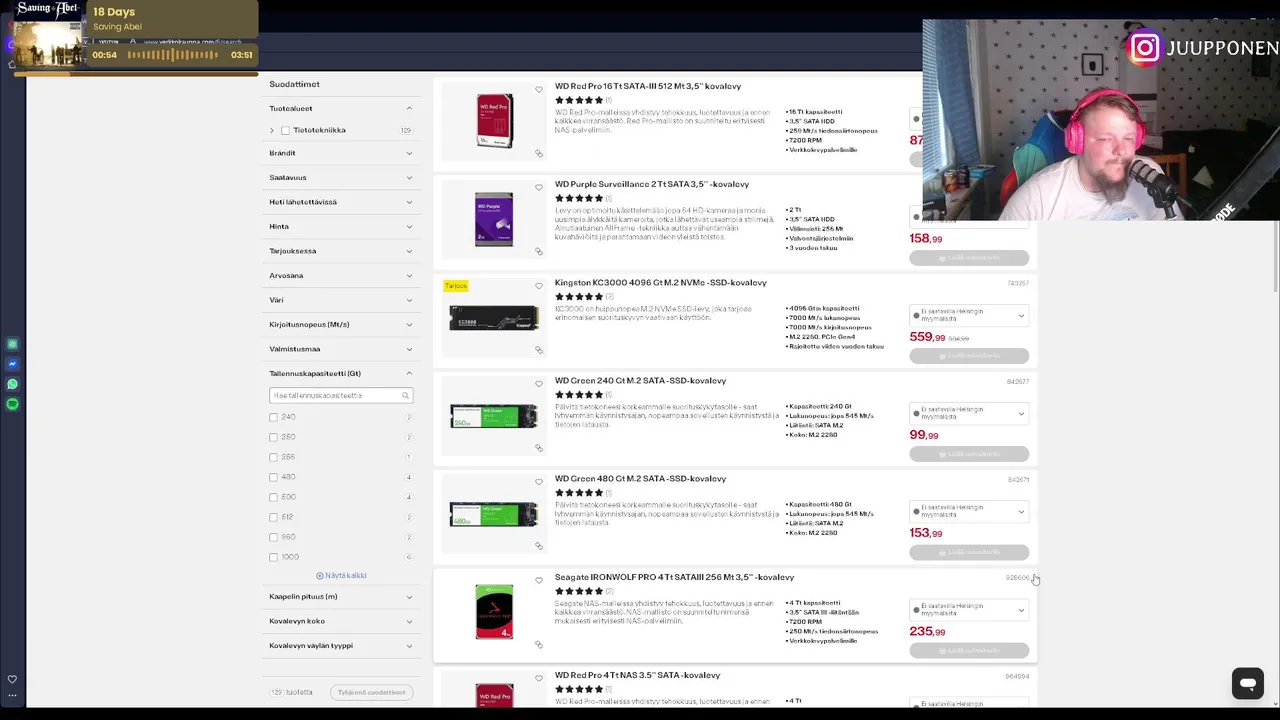
Task: Add WD Red Pro 4 Tt NAS to wishlist
Action: coord(539,678)
